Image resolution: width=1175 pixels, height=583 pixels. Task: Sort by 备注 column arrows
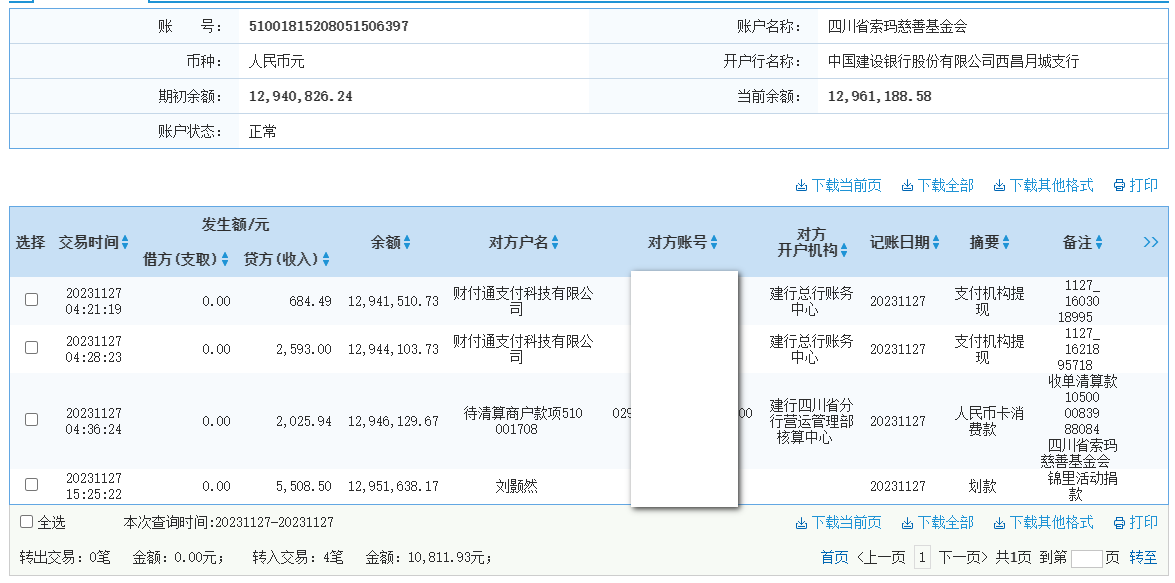tap(1099, 242)
